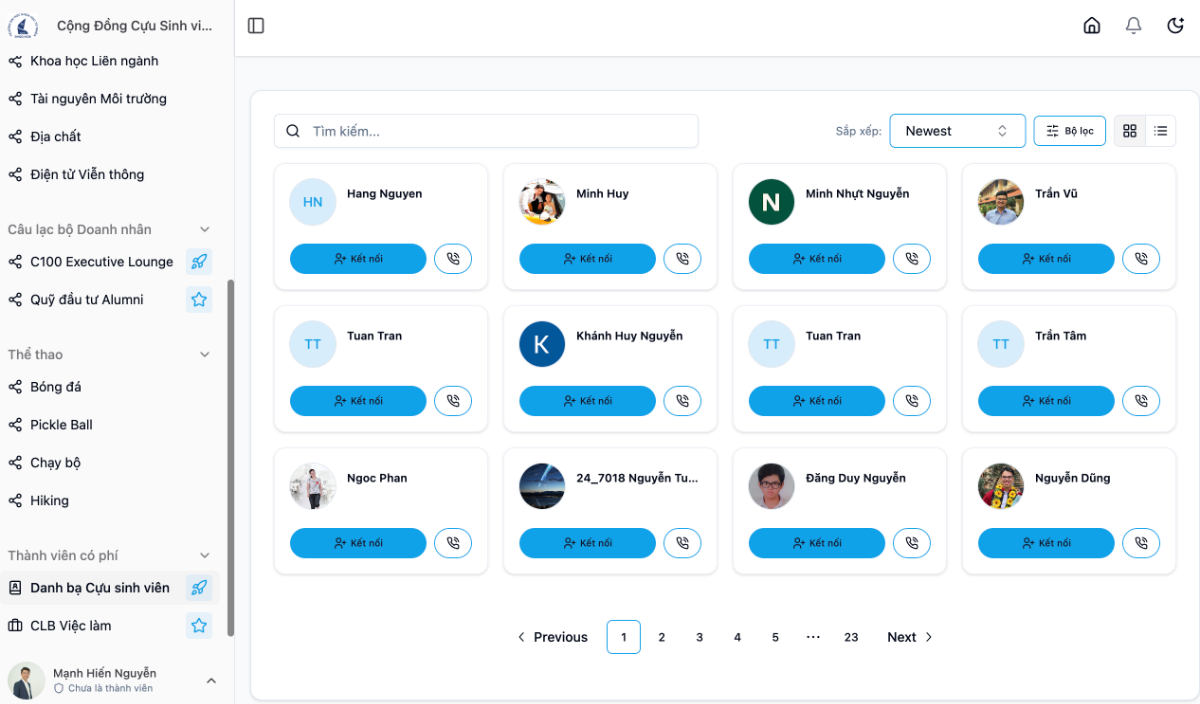Click the rocket icon beside C100 Executive Lounge

(x=199, y=262)
